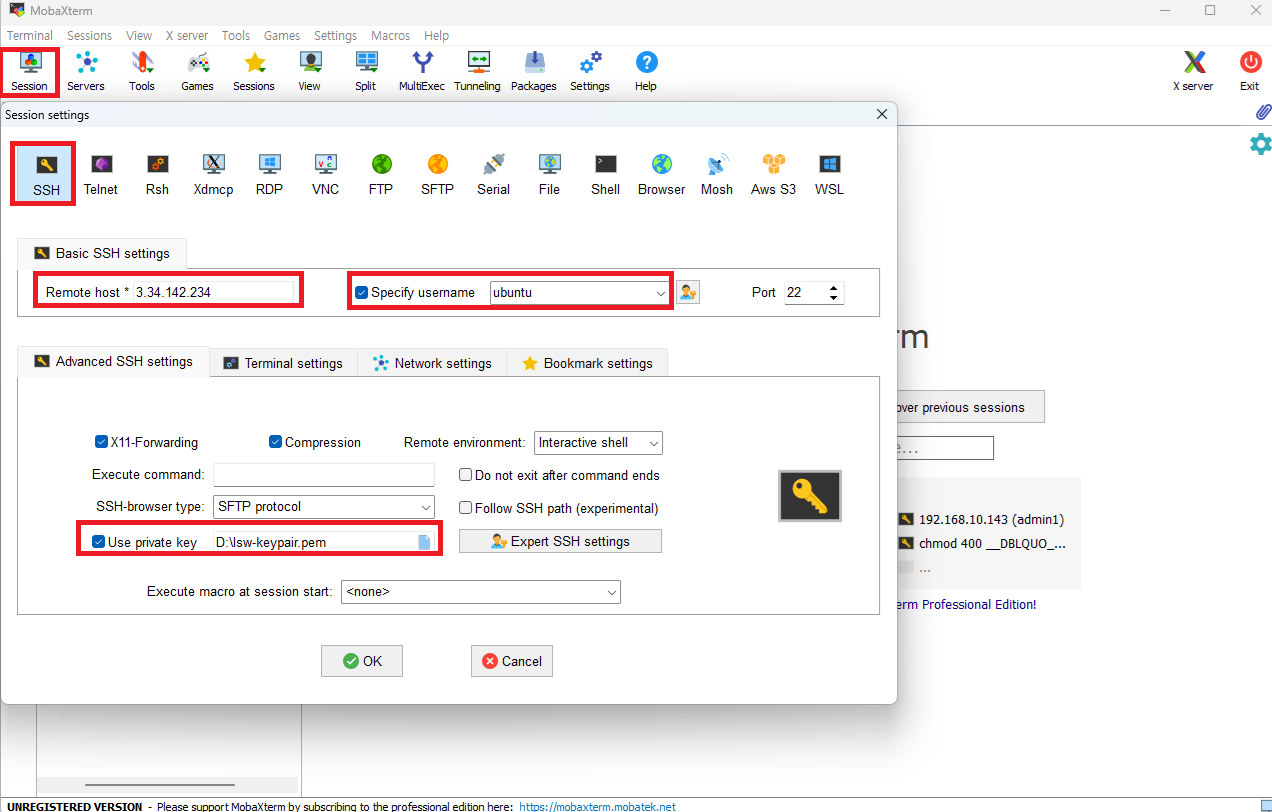Select the VNC session type
This screenshot has height=812, width=1272.
[325, 174]
